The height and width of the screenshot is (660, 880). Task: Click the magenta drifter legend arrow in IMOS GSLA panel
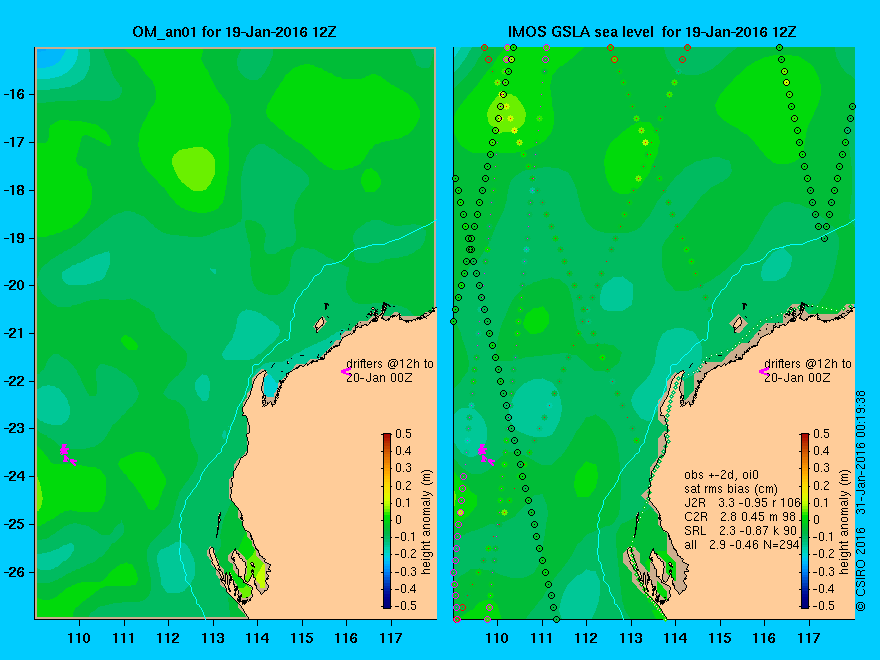click(764, 372)
